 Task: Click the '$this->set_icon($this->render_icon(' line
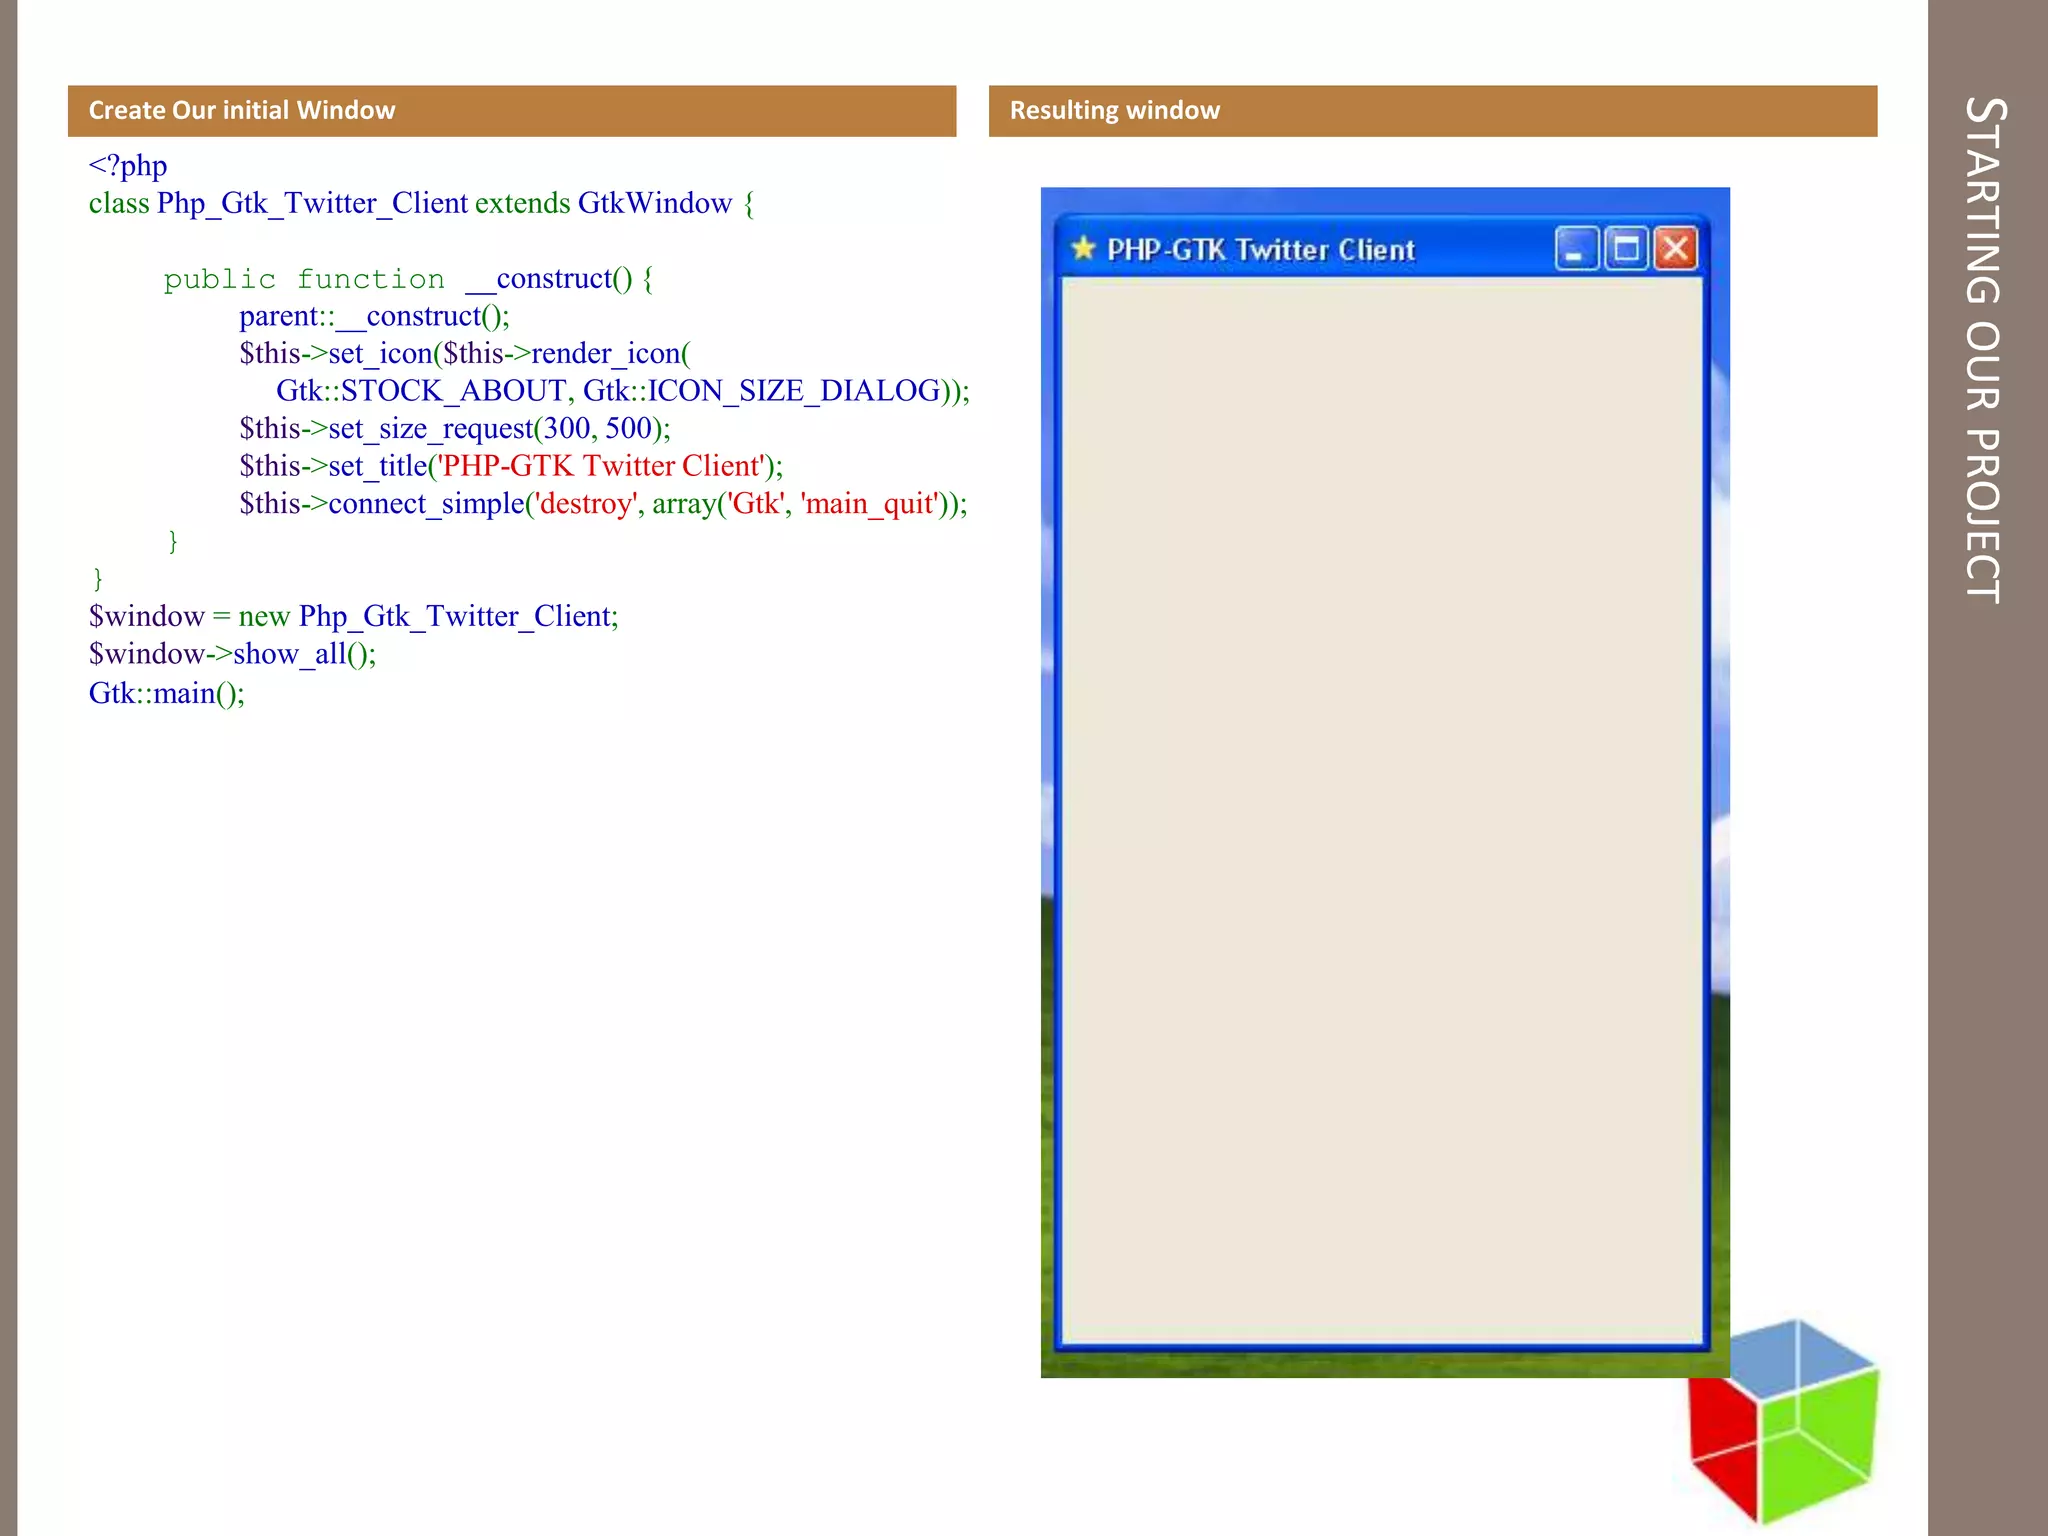tap(465, 354)
